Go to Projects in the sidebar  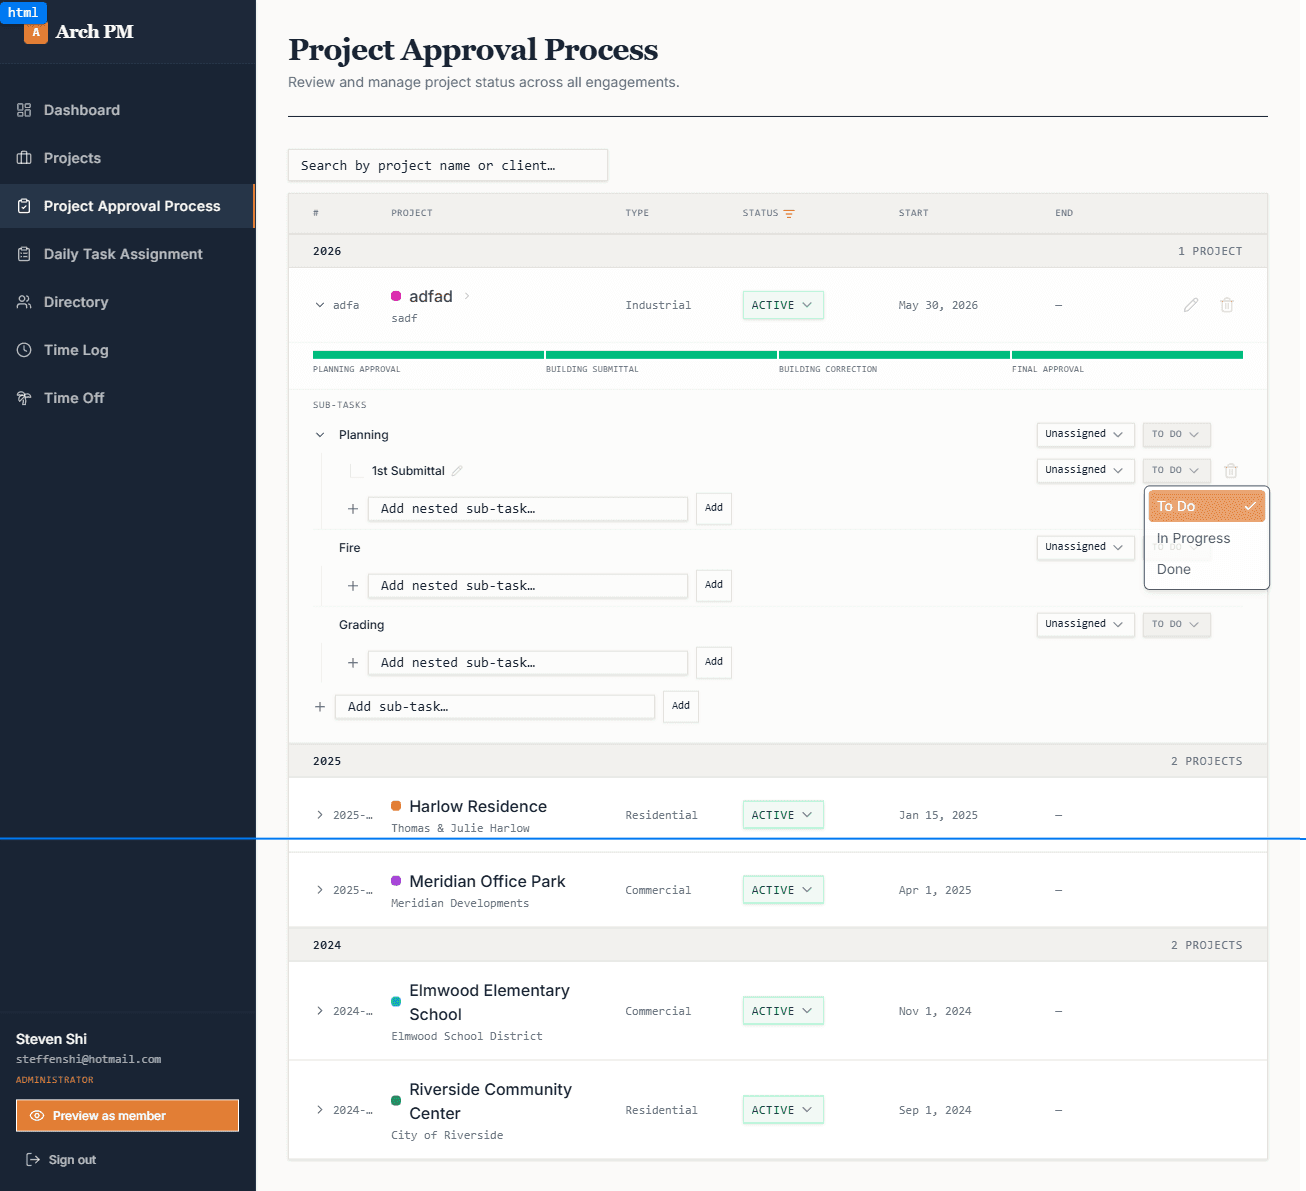click(127, 158)
